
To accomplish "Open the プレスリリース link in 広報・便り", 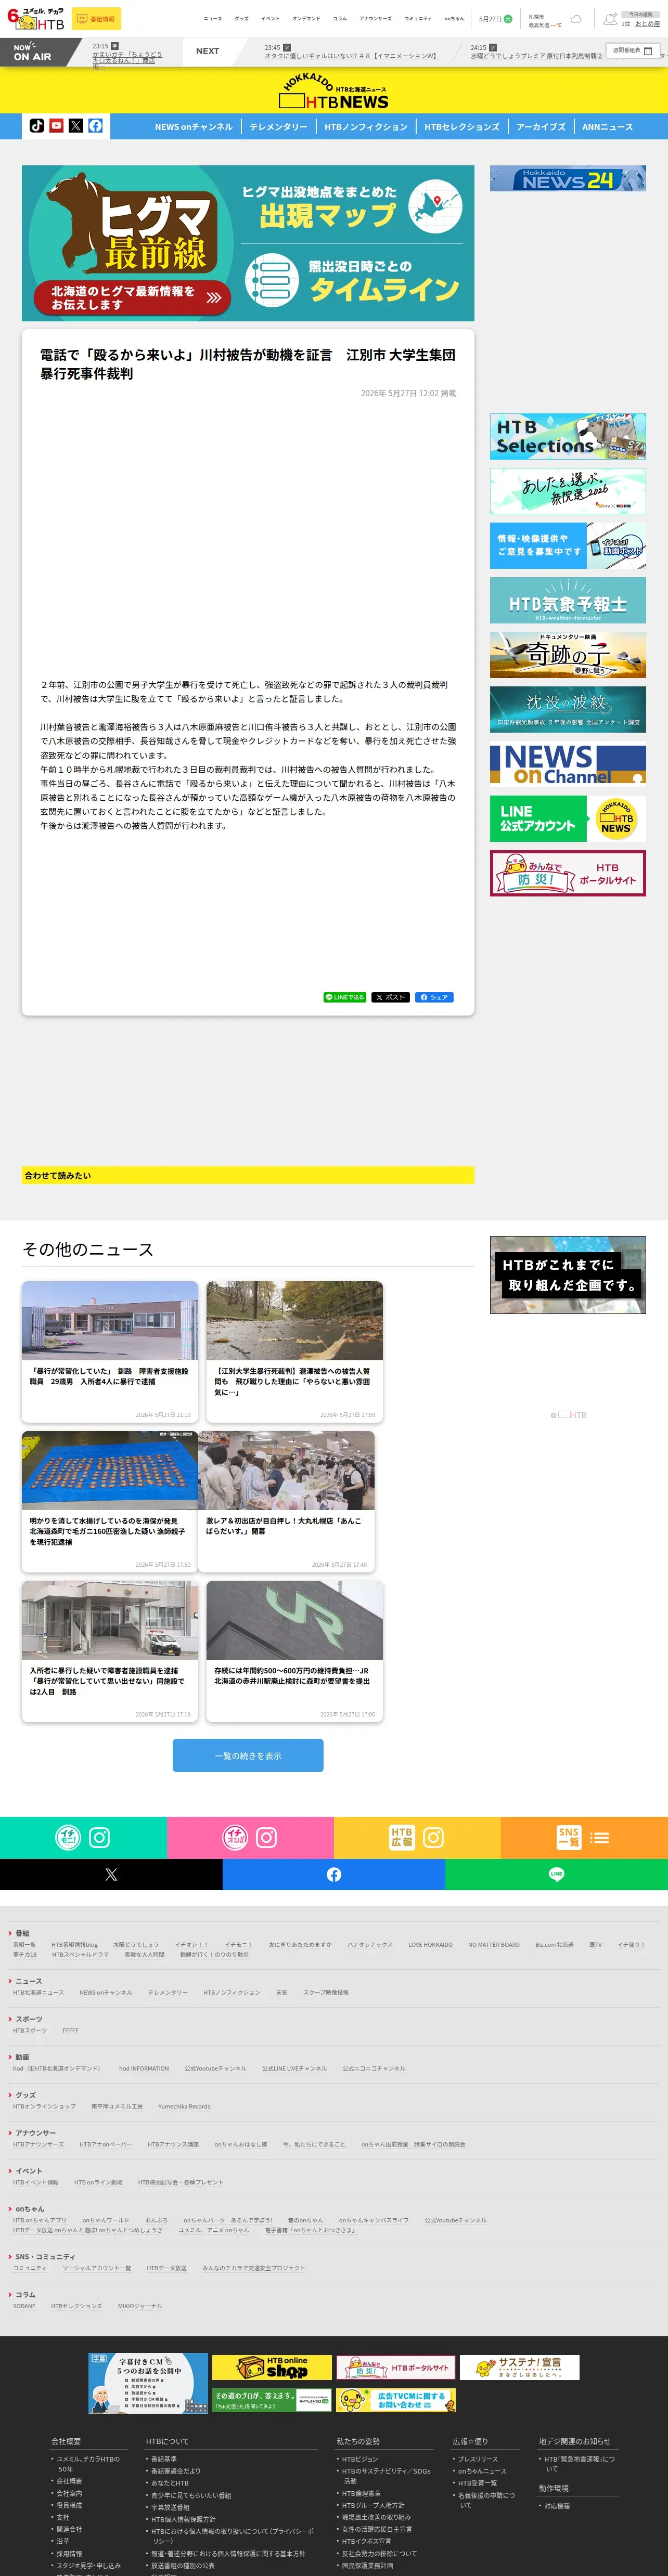I will (x=478, y=2458).
